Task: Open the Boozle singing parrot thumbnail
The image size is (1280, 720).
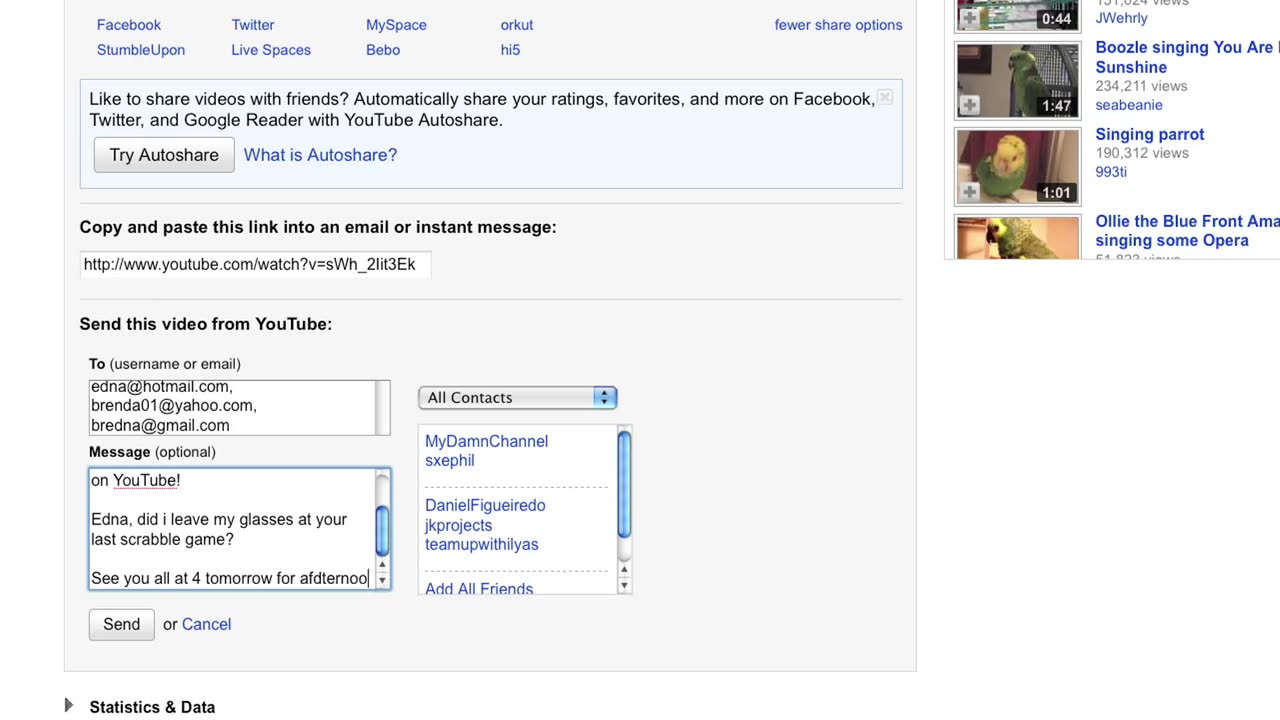Action: coord(1018,80)
